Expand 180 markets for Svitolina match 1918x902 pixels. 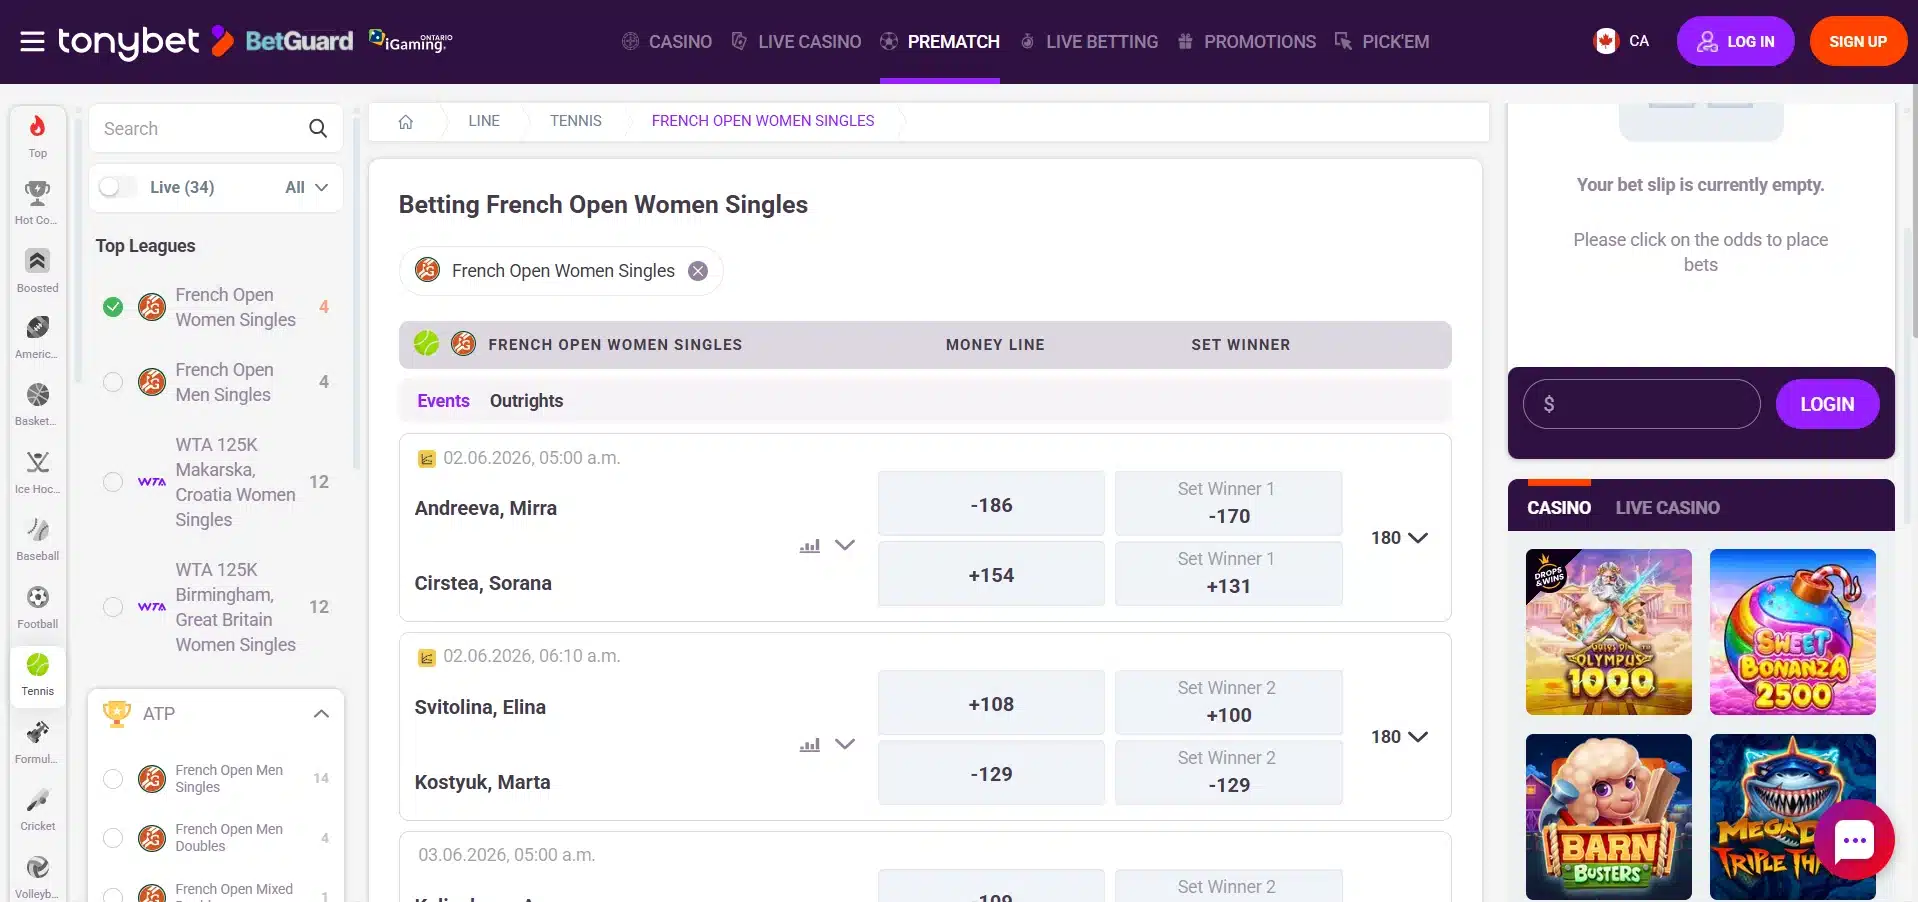(x=1399, y=737)
